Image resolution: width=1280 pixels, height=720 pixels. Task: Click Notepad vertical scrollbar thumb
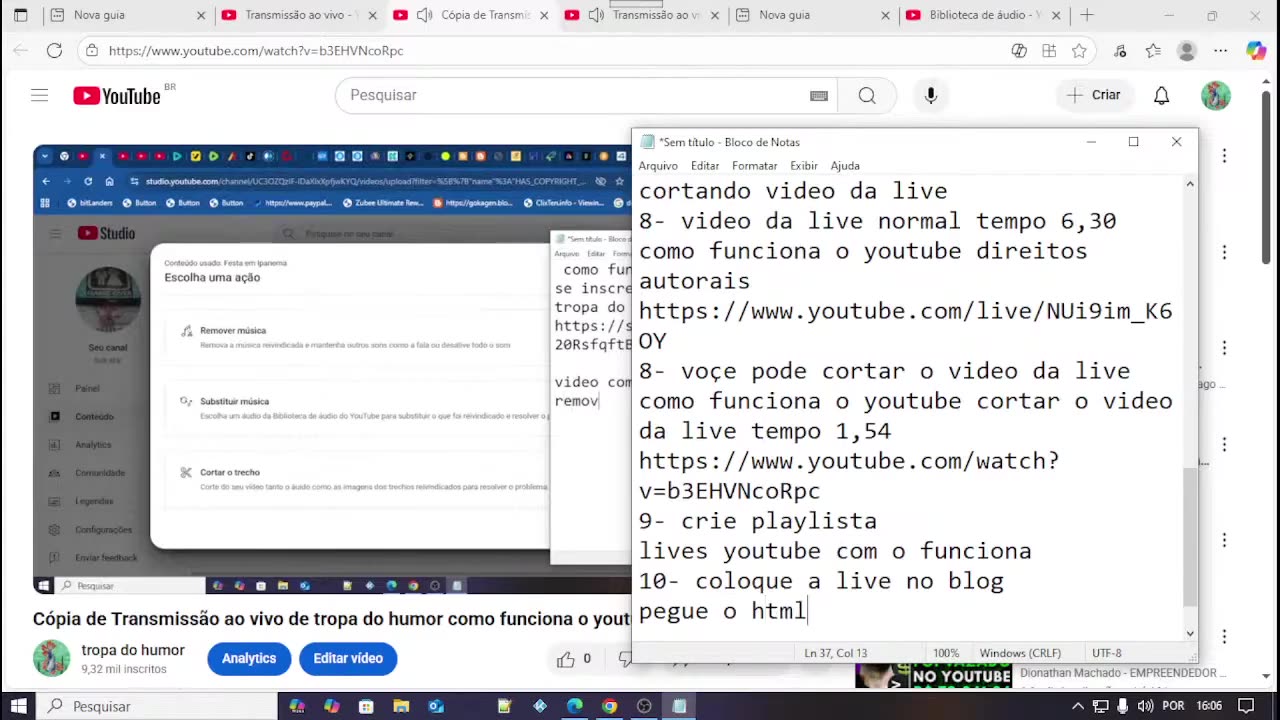coord(1189,537)
